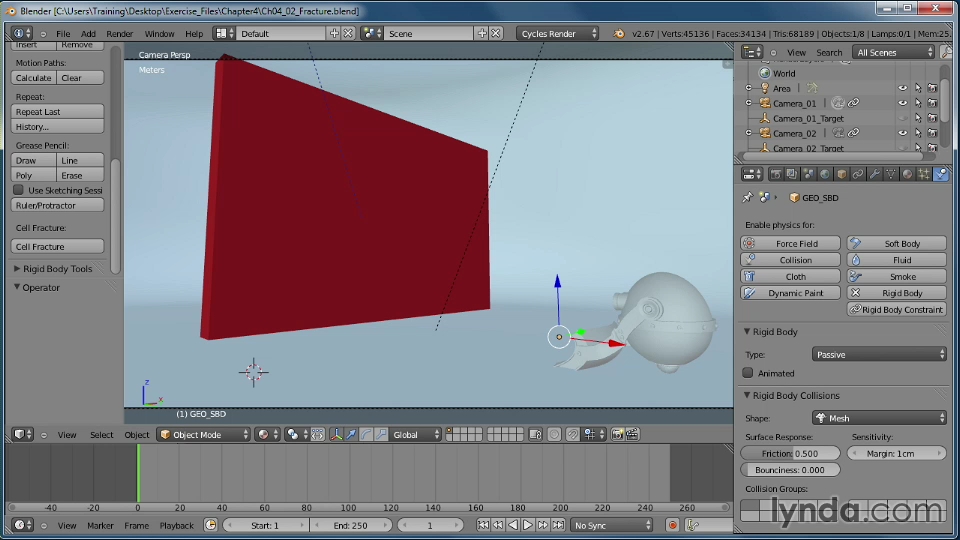Click the Repeat Last button
This screenshot has width=960, height=540.
(58, 111)
